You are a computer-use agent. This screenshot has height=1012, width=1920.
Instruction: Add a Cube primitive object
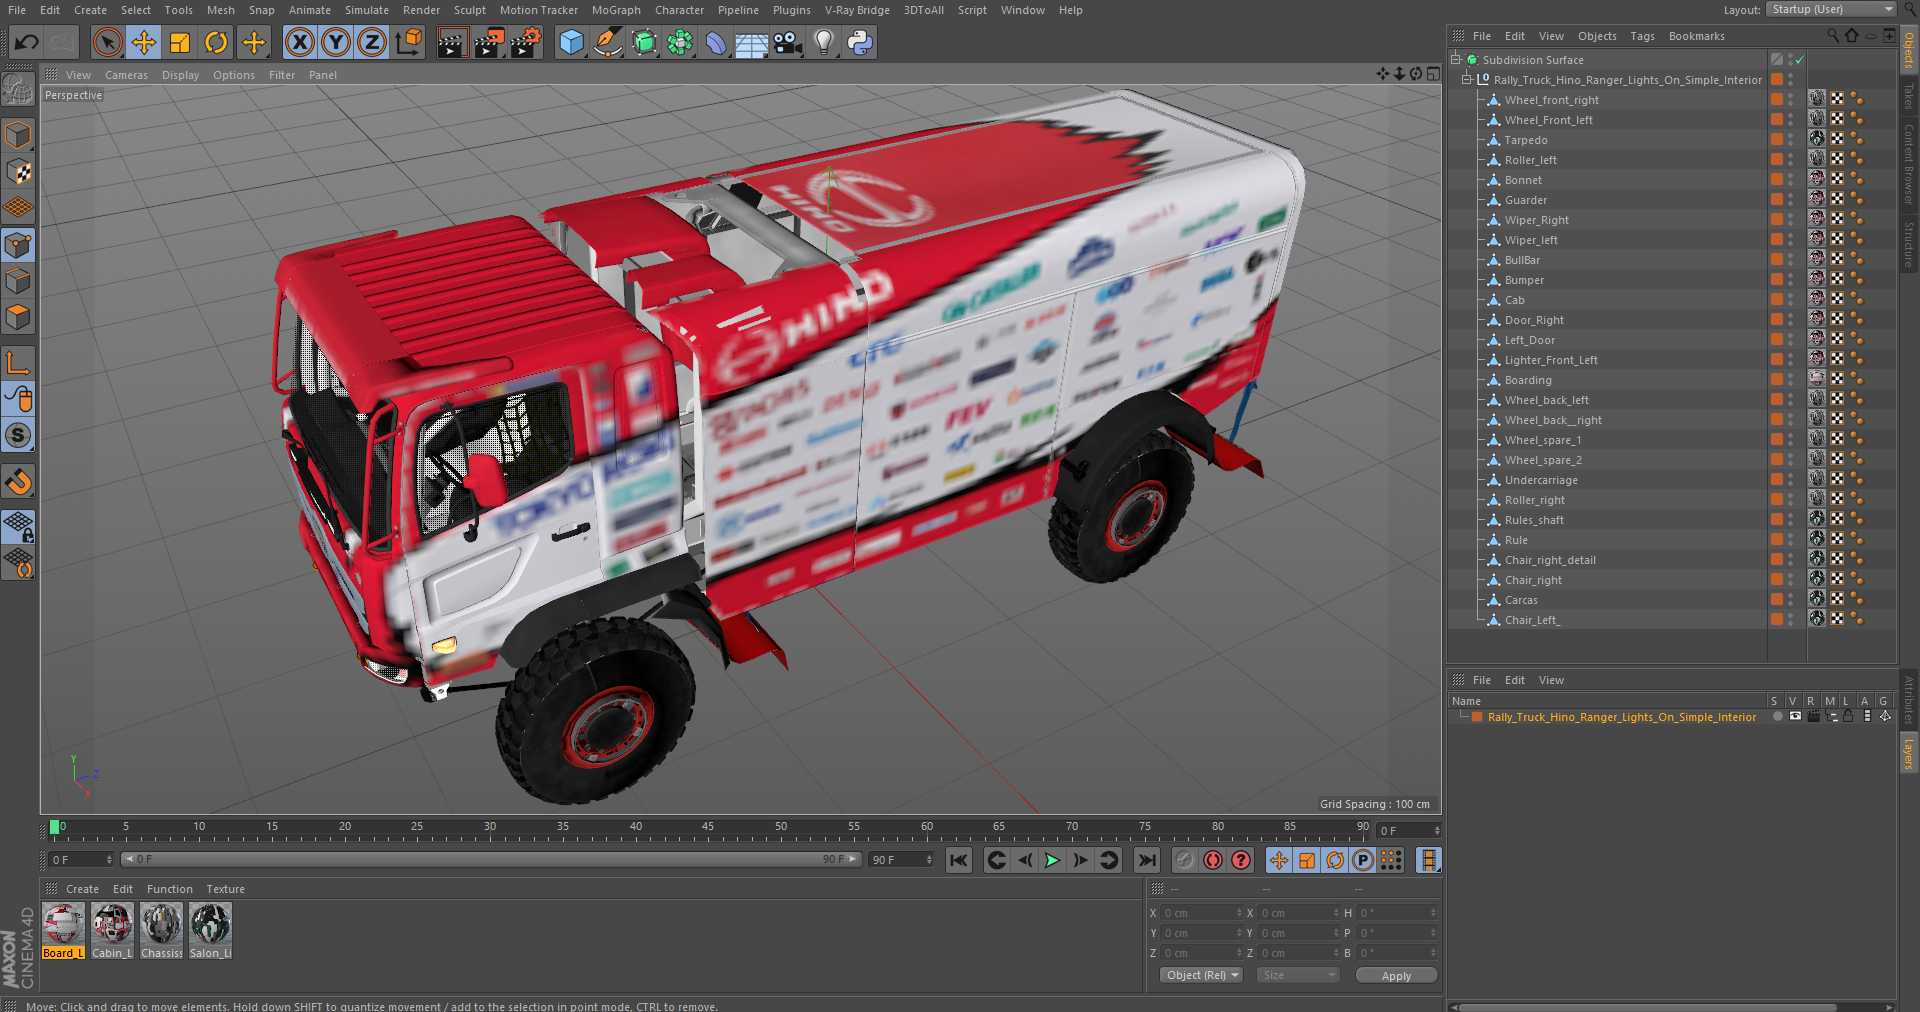coord(571,42)
